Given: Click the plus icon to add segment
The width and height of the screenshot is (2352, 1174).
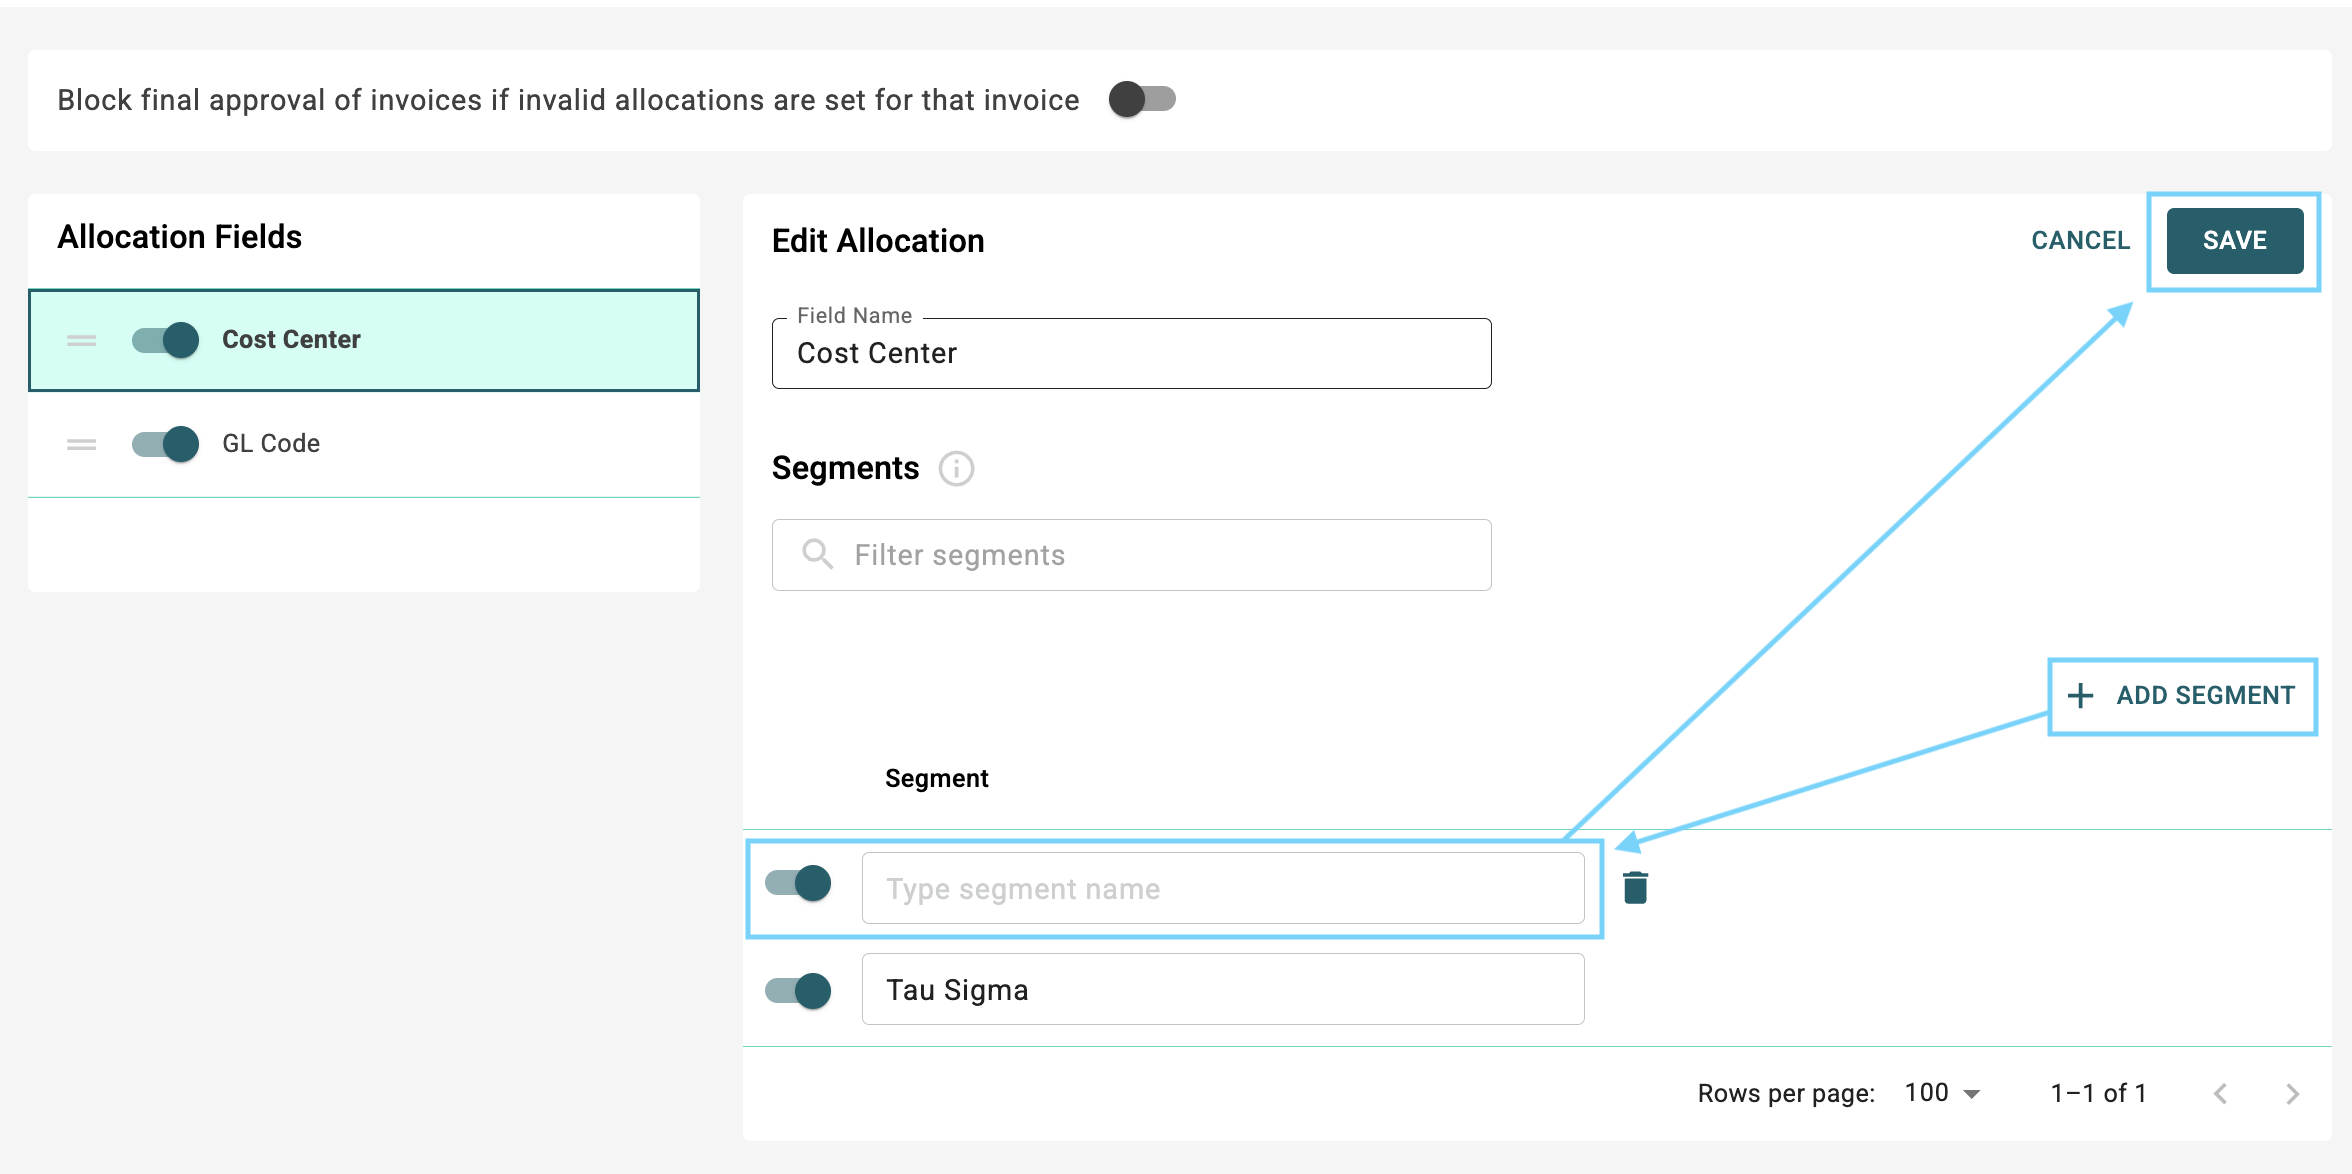Looking at the screenshot, I should coord(2080,695).
